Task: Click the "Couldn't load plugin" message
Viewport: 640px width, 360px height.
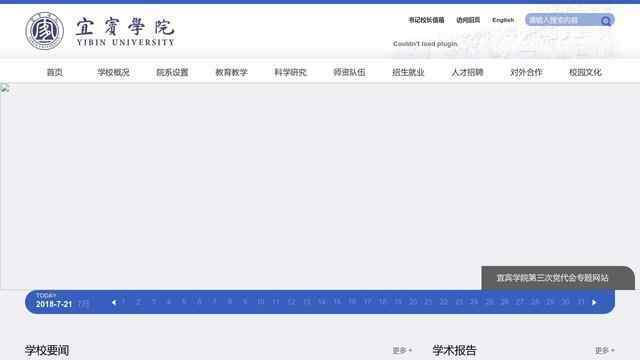Action: pyautogui.click(x=425, y=44)
